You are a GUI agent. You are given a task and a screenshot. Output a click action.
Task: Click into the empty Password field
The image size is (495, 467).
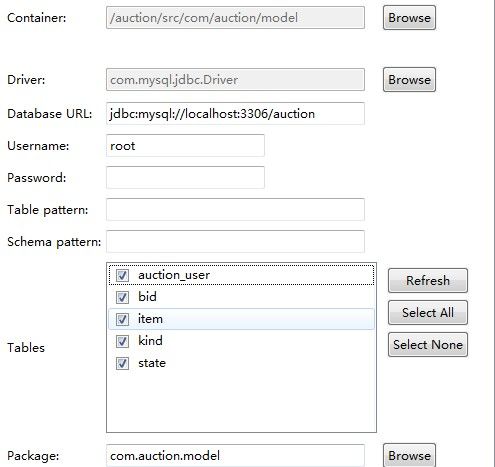pyautogui.click(x=185, y=178)
